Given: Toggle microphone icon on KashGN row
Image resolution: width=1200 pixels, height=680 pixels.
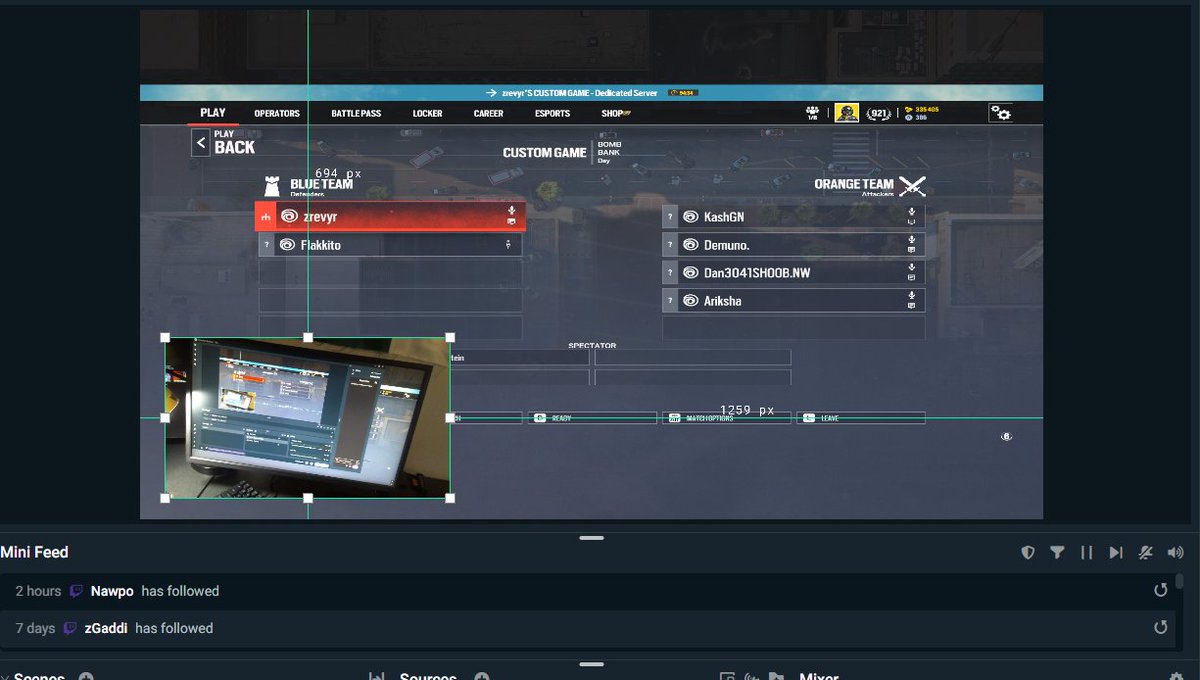Looking at the screenshot, I should (x=911, y=212).
